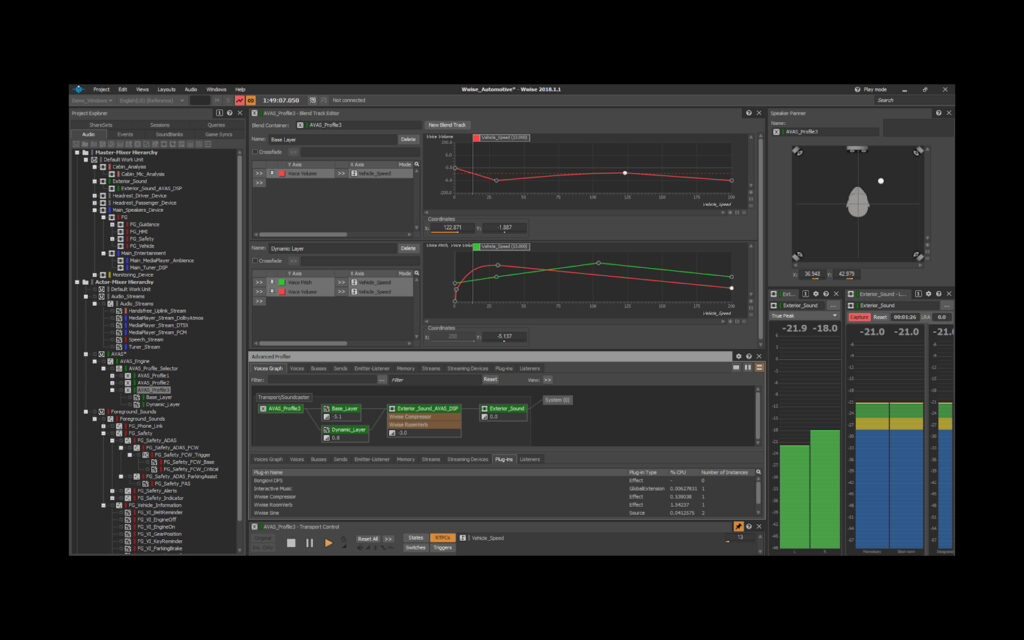This screenshot has width=1024, height=640.
Task: Click the white position dot in Speaker Panner
Action: click(x=881, y=181)
